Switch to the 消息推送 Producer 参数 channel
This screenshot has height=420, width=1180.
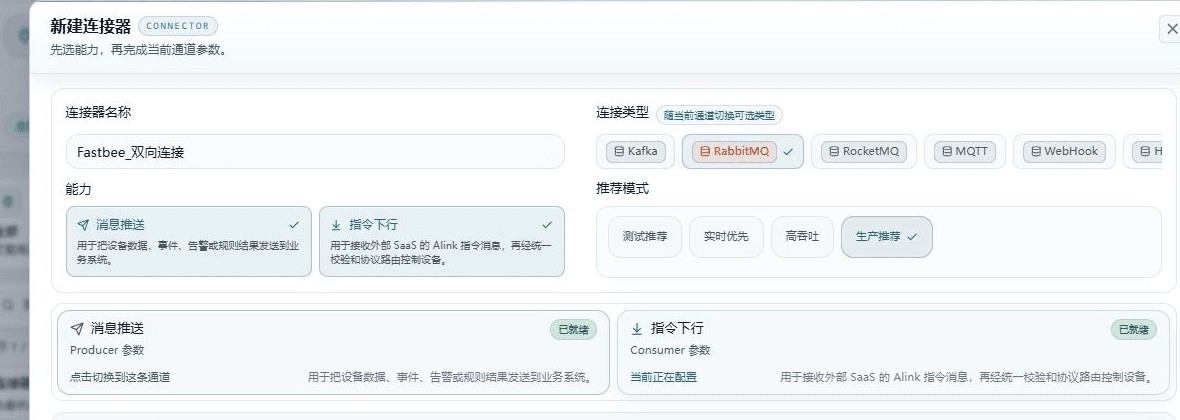click(x=333, y=352)
